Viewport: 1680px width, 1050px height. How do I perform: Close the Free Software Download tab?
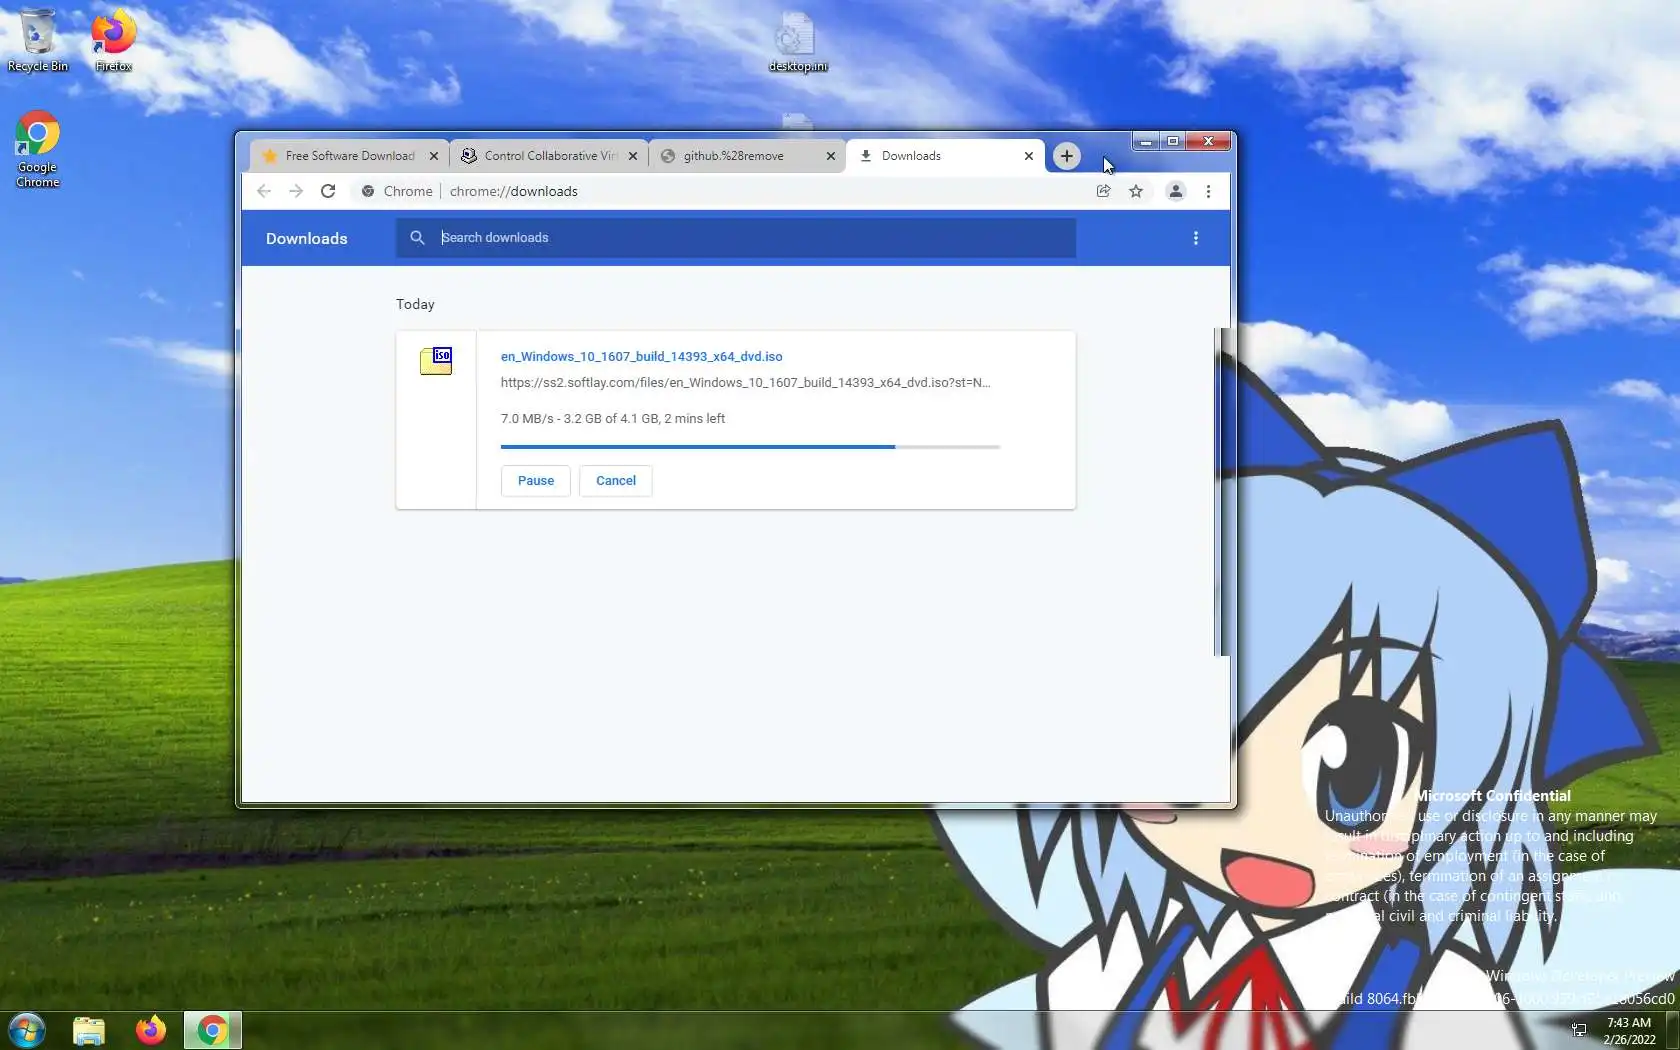click(434, 156)
